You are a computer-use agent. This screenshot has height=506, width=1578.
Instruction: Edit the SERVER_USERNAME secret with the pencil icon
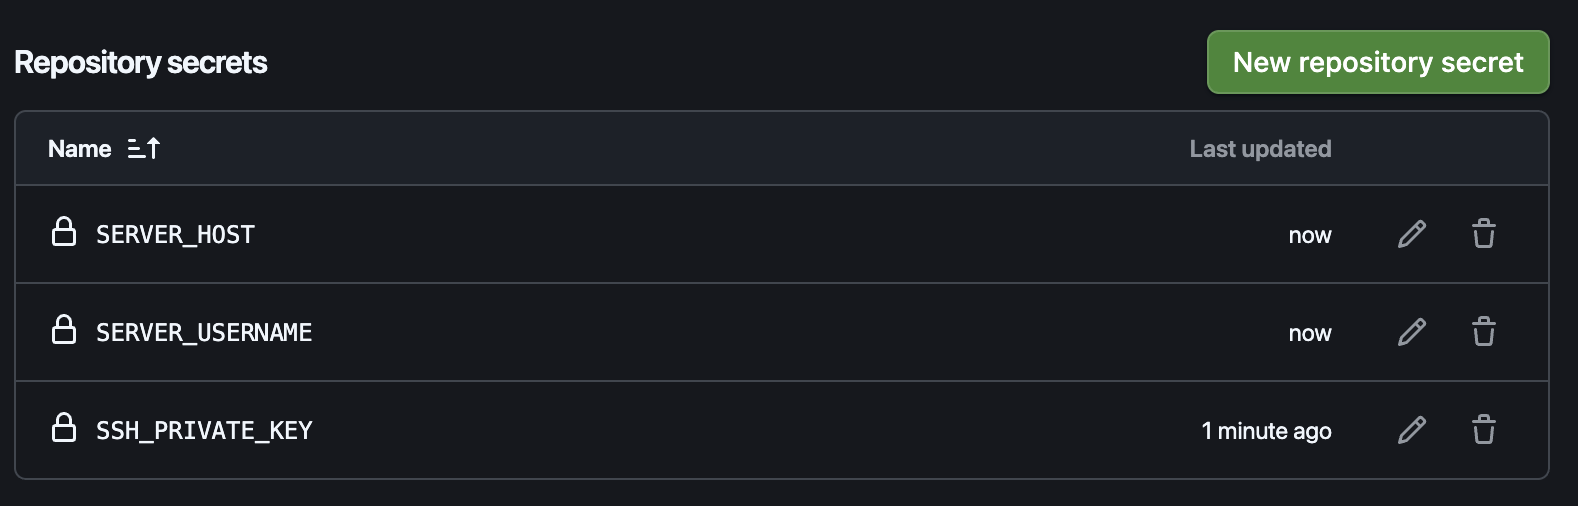coord(1411,332)
